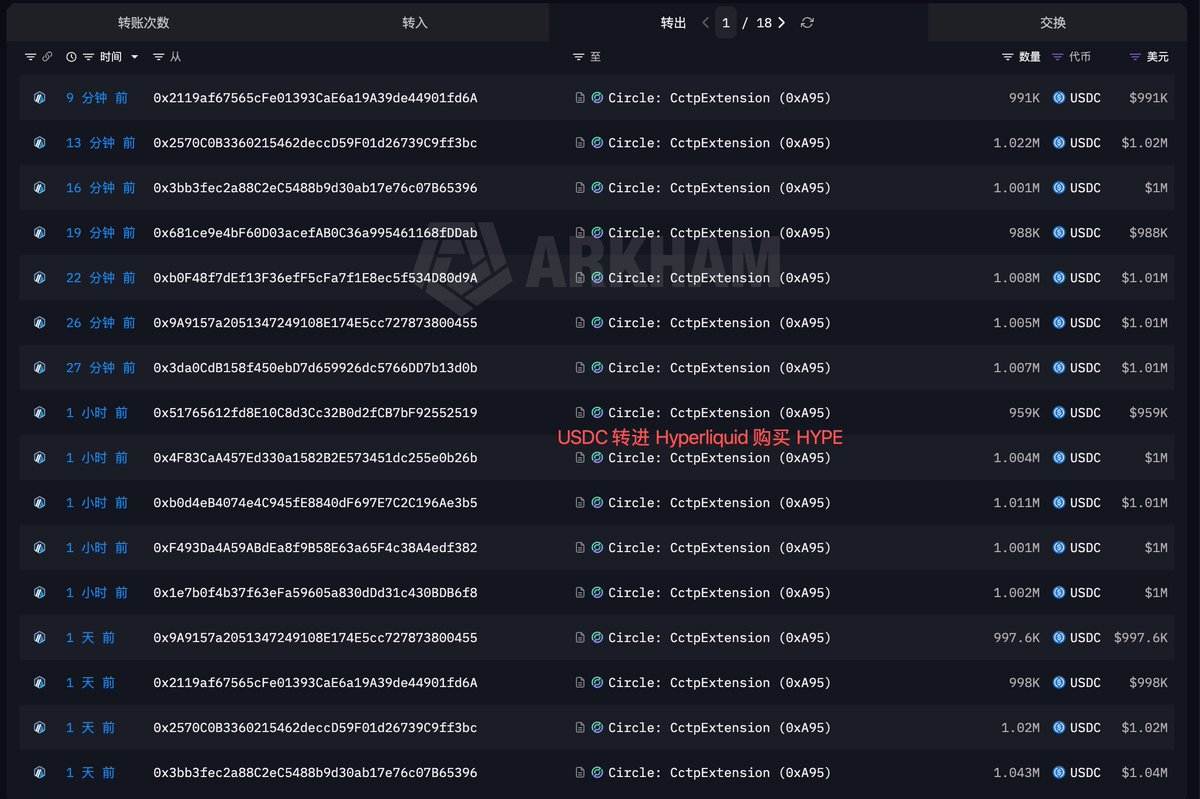Click the purple filter icon next to 代币
This screenshot has height=799, width=1200.
1057,57
